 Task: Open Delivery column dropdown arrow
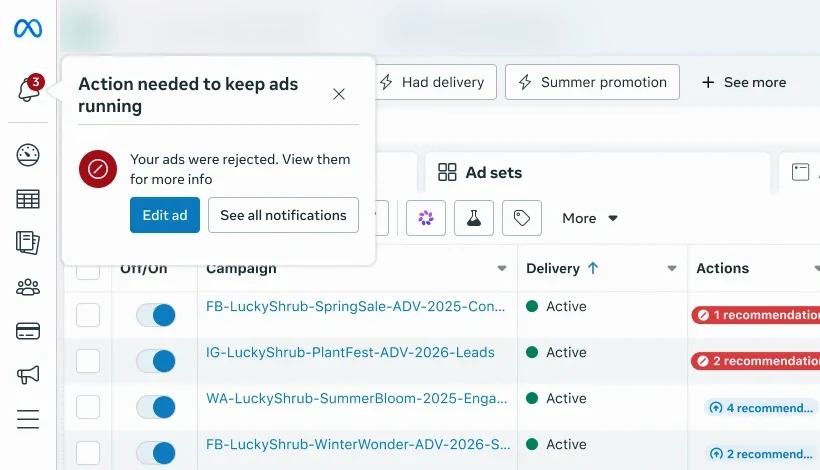672,268
